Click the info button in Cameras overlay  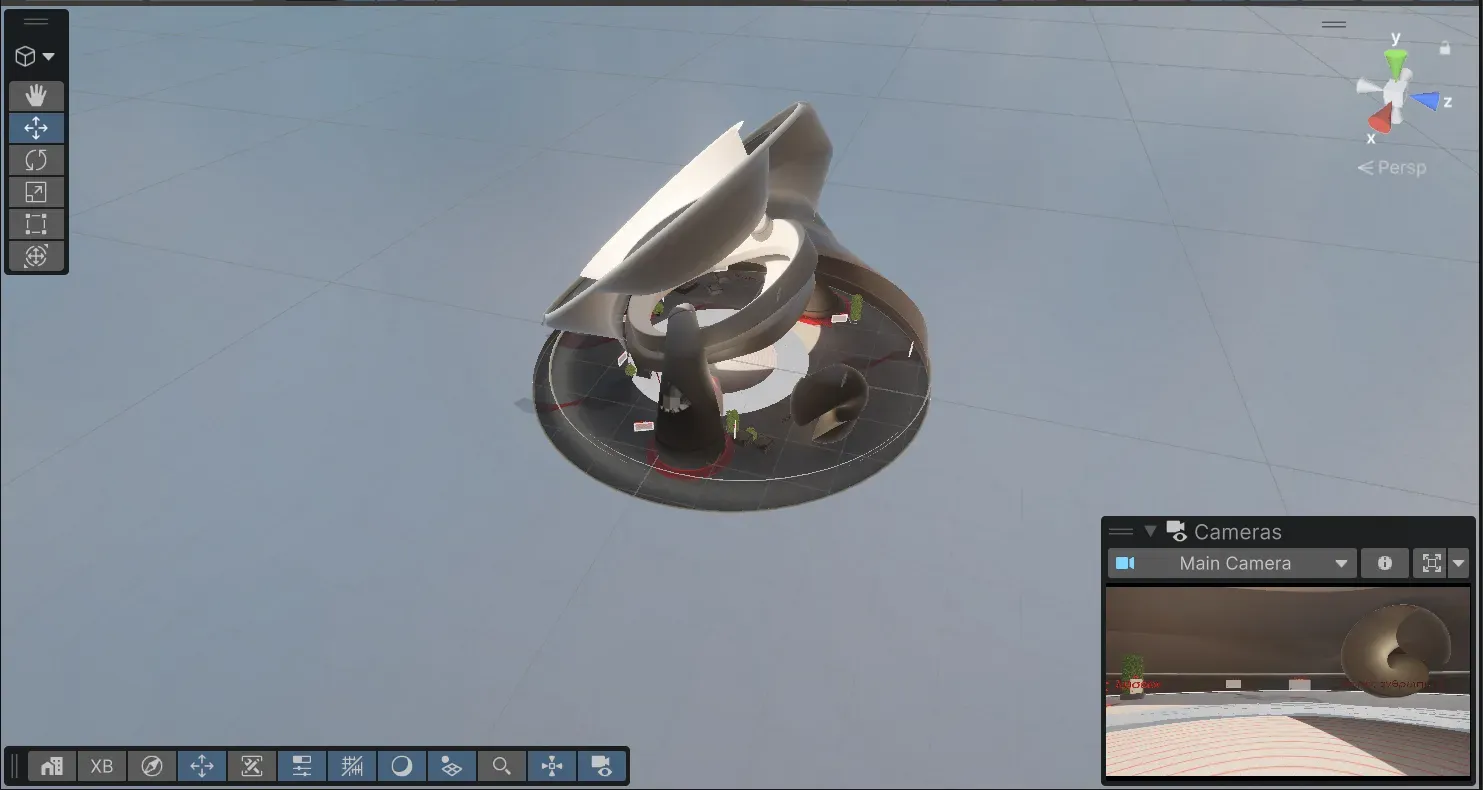pyautogui.click(x=1385, y=563)
